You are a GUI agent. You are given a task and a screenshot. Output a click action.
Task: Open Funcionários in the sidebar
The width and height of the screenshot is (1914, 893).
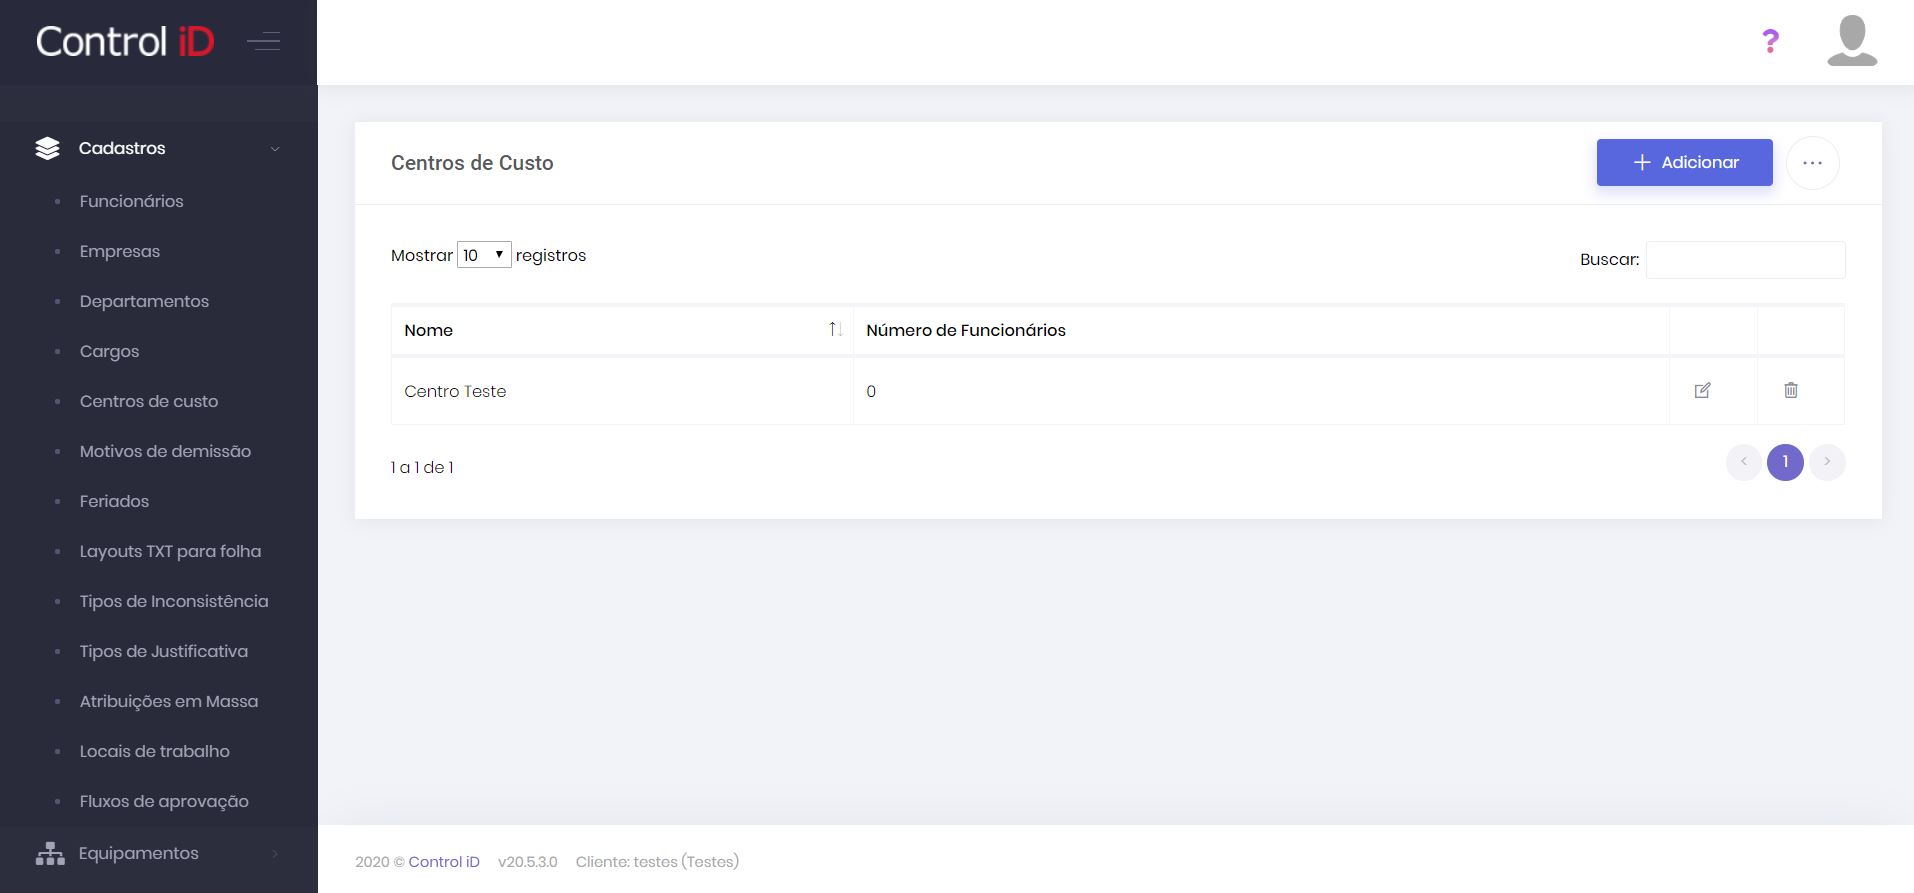coord(131,201)
